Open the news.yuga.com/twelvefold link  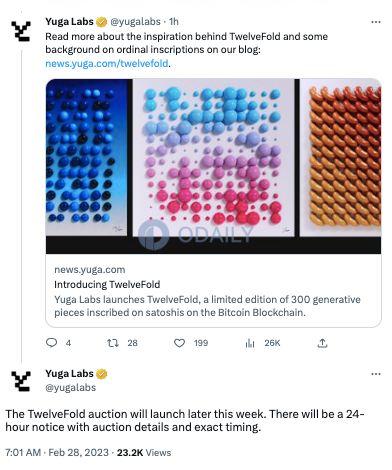pyautogui.click(x=107, y=63)
